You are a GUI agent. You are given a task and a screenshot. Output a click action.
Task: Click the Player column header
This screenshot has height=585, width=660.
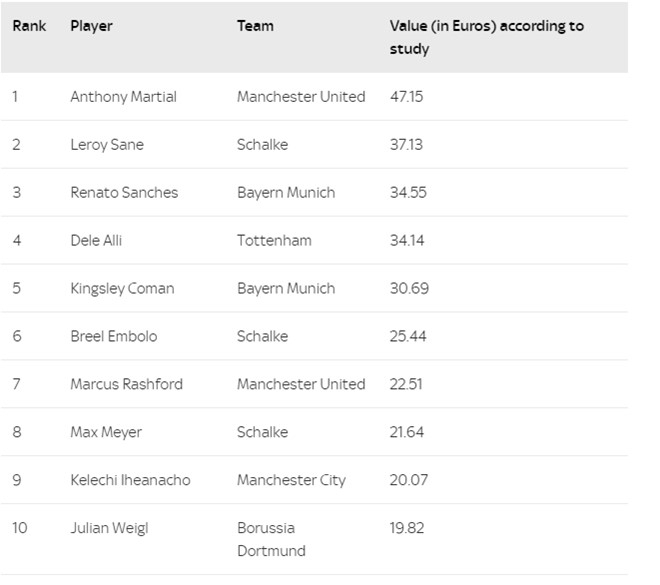[x=91, y=26]
